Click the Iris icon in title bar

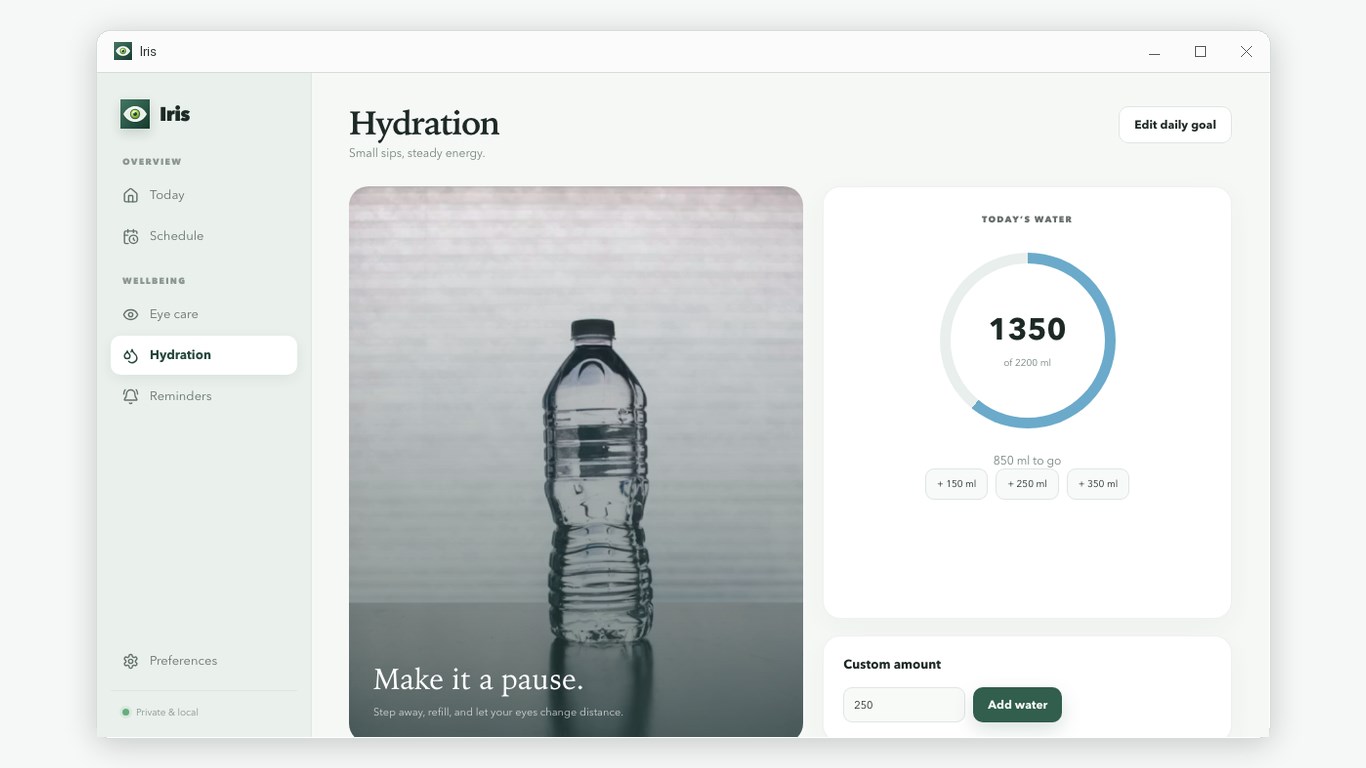(x=123, y=51)
